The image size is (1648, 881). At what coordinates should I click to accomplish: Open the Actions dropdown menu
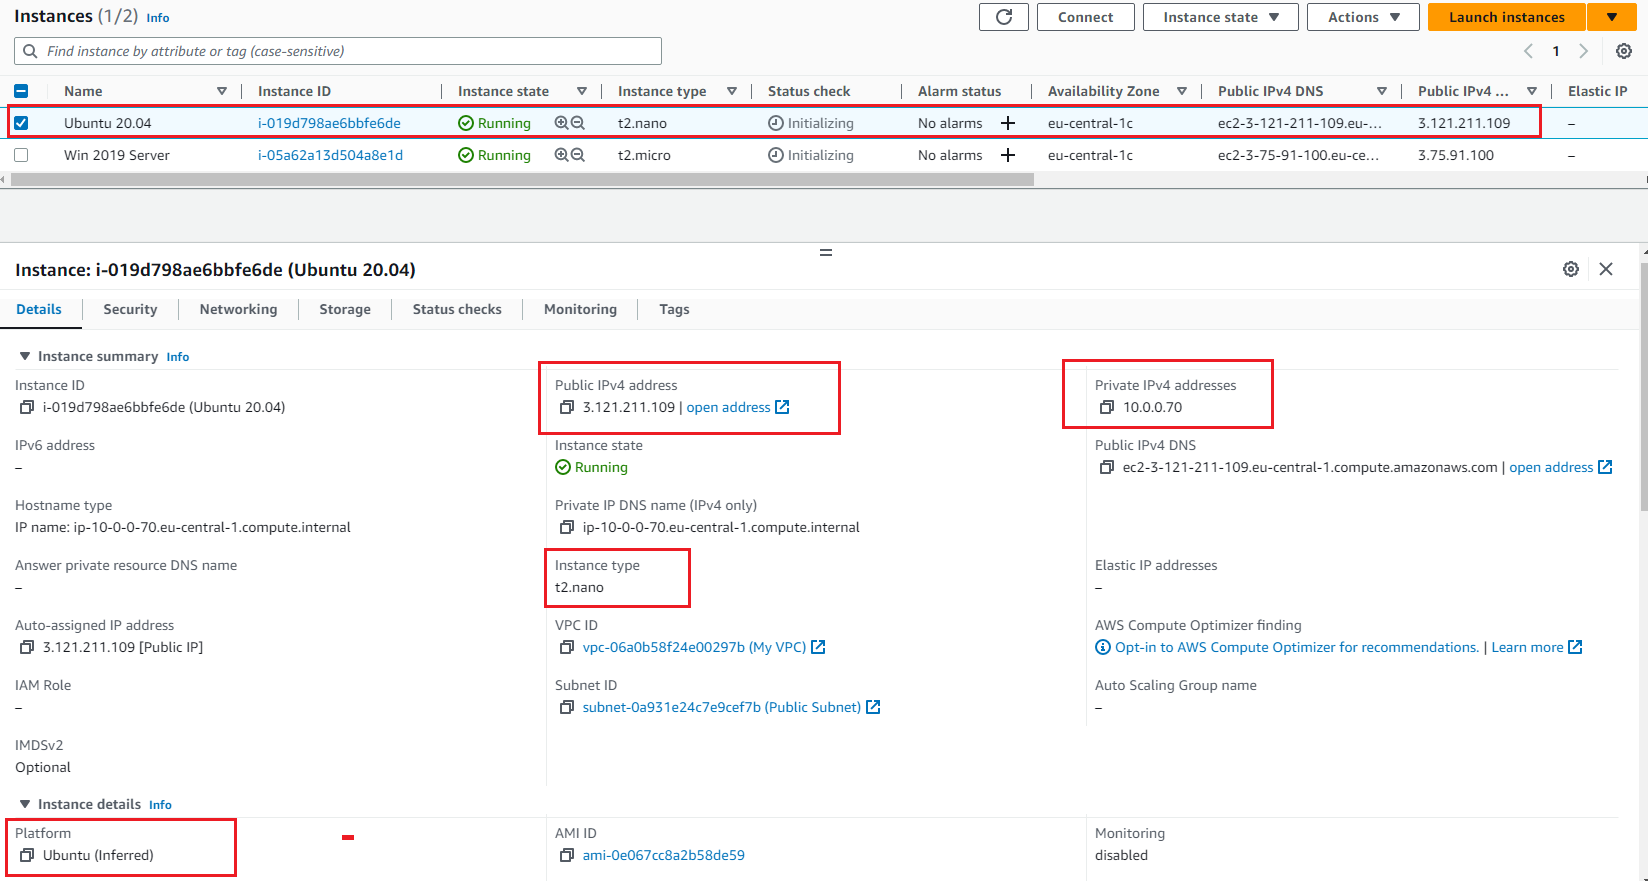[1363, 17]
